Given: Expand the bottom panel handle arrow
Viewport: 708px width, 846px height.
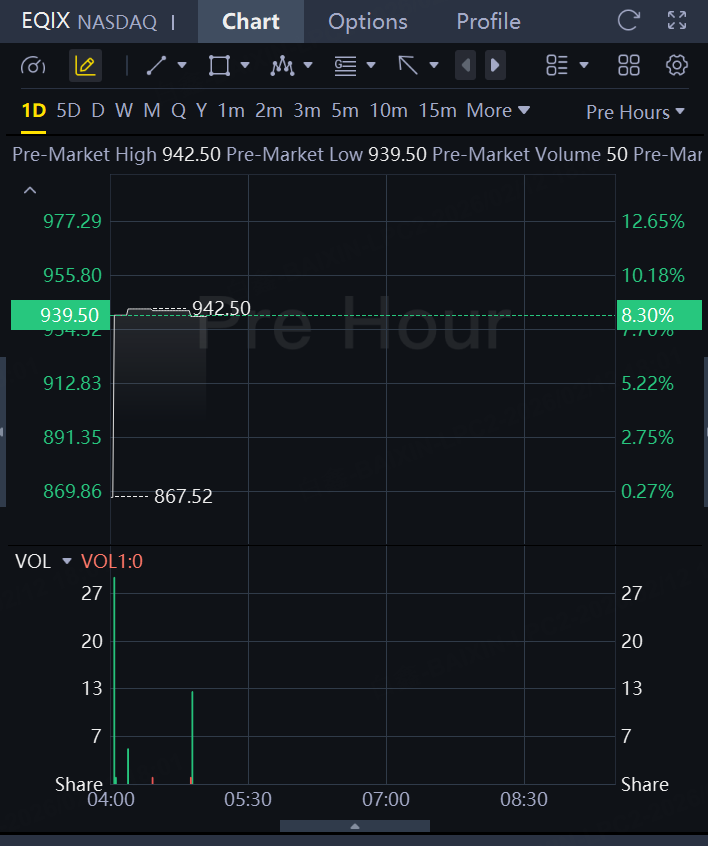Looking at the screenshot, I should (x=355, y=826).
